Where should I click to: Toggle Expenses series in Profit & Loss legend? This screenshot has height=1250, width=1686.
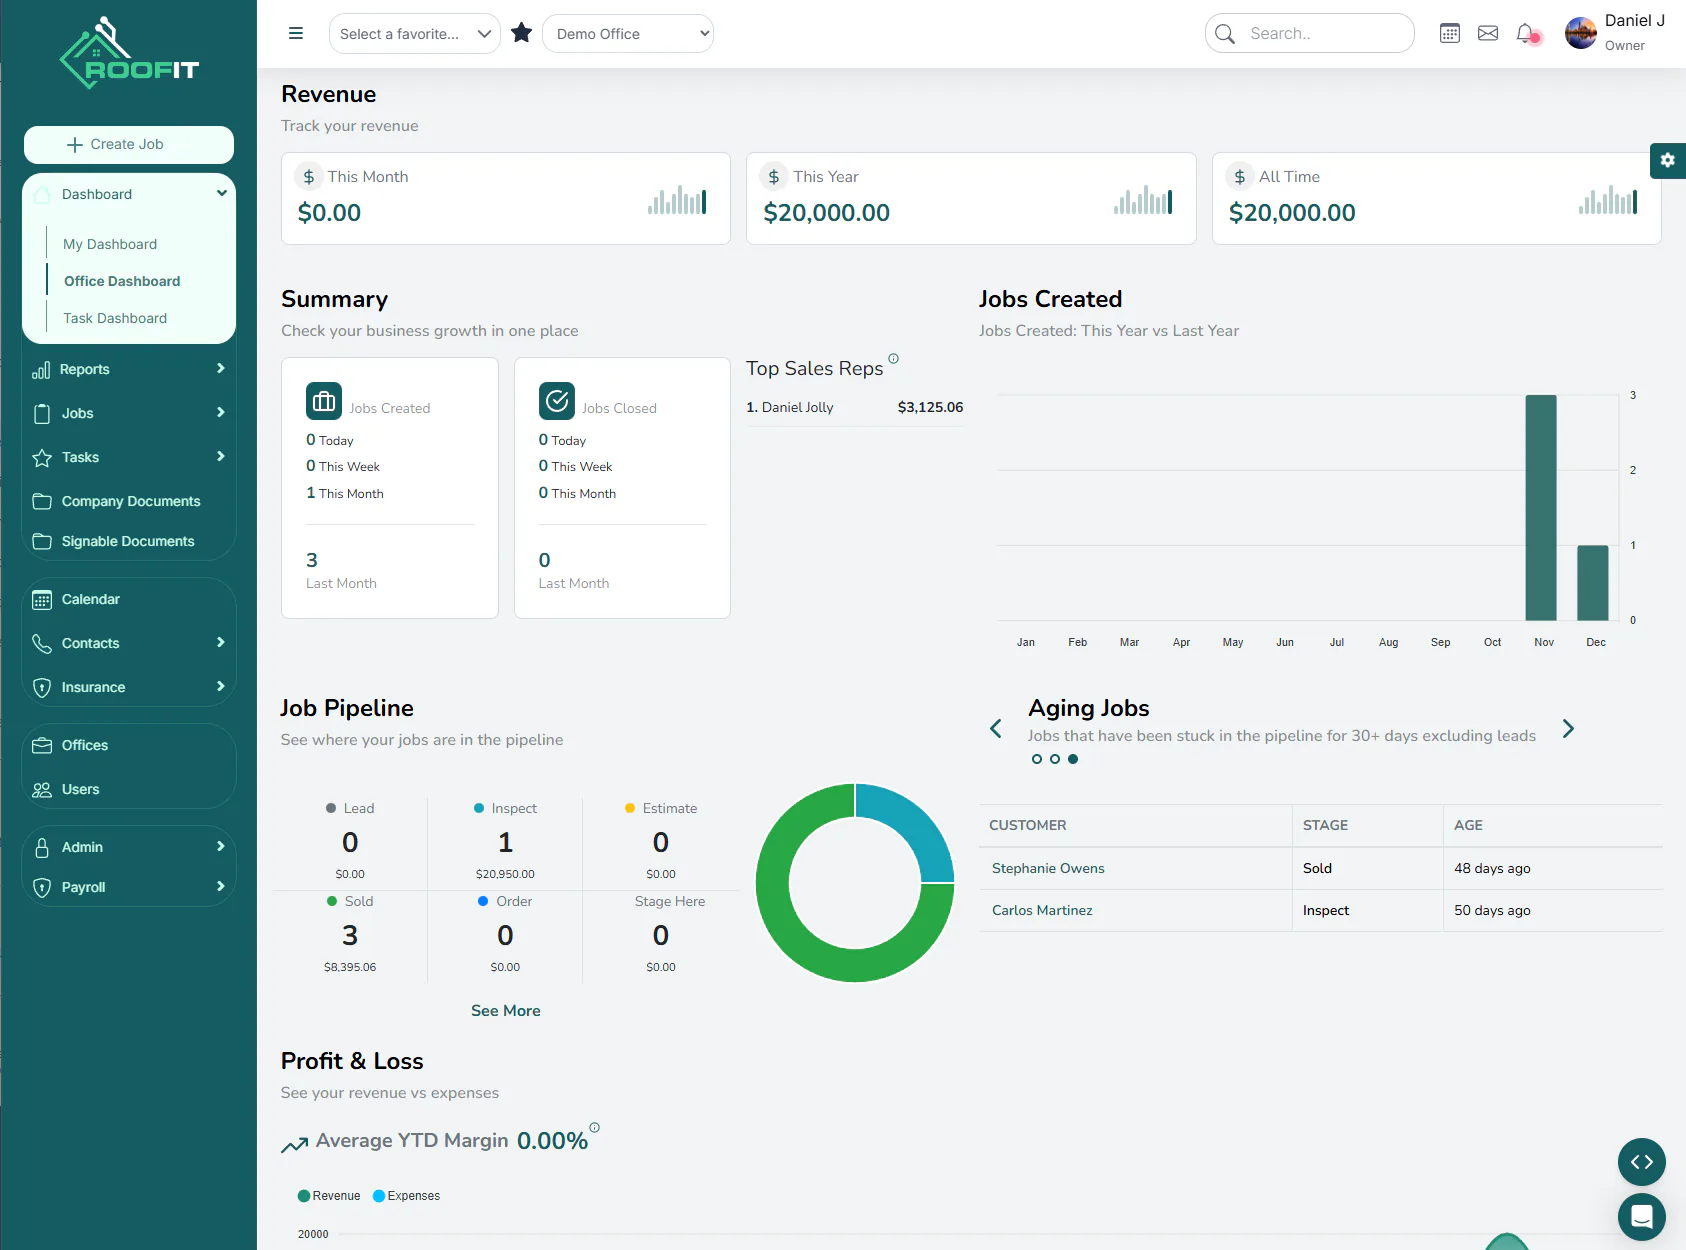[x=406, y=1196]
